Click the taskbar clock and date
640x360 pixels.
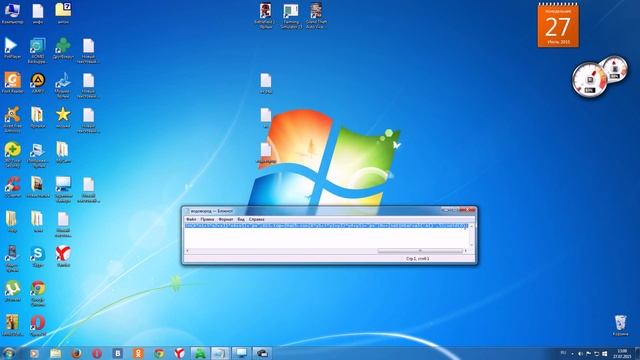pyautogui.click(x=622, y=353)
